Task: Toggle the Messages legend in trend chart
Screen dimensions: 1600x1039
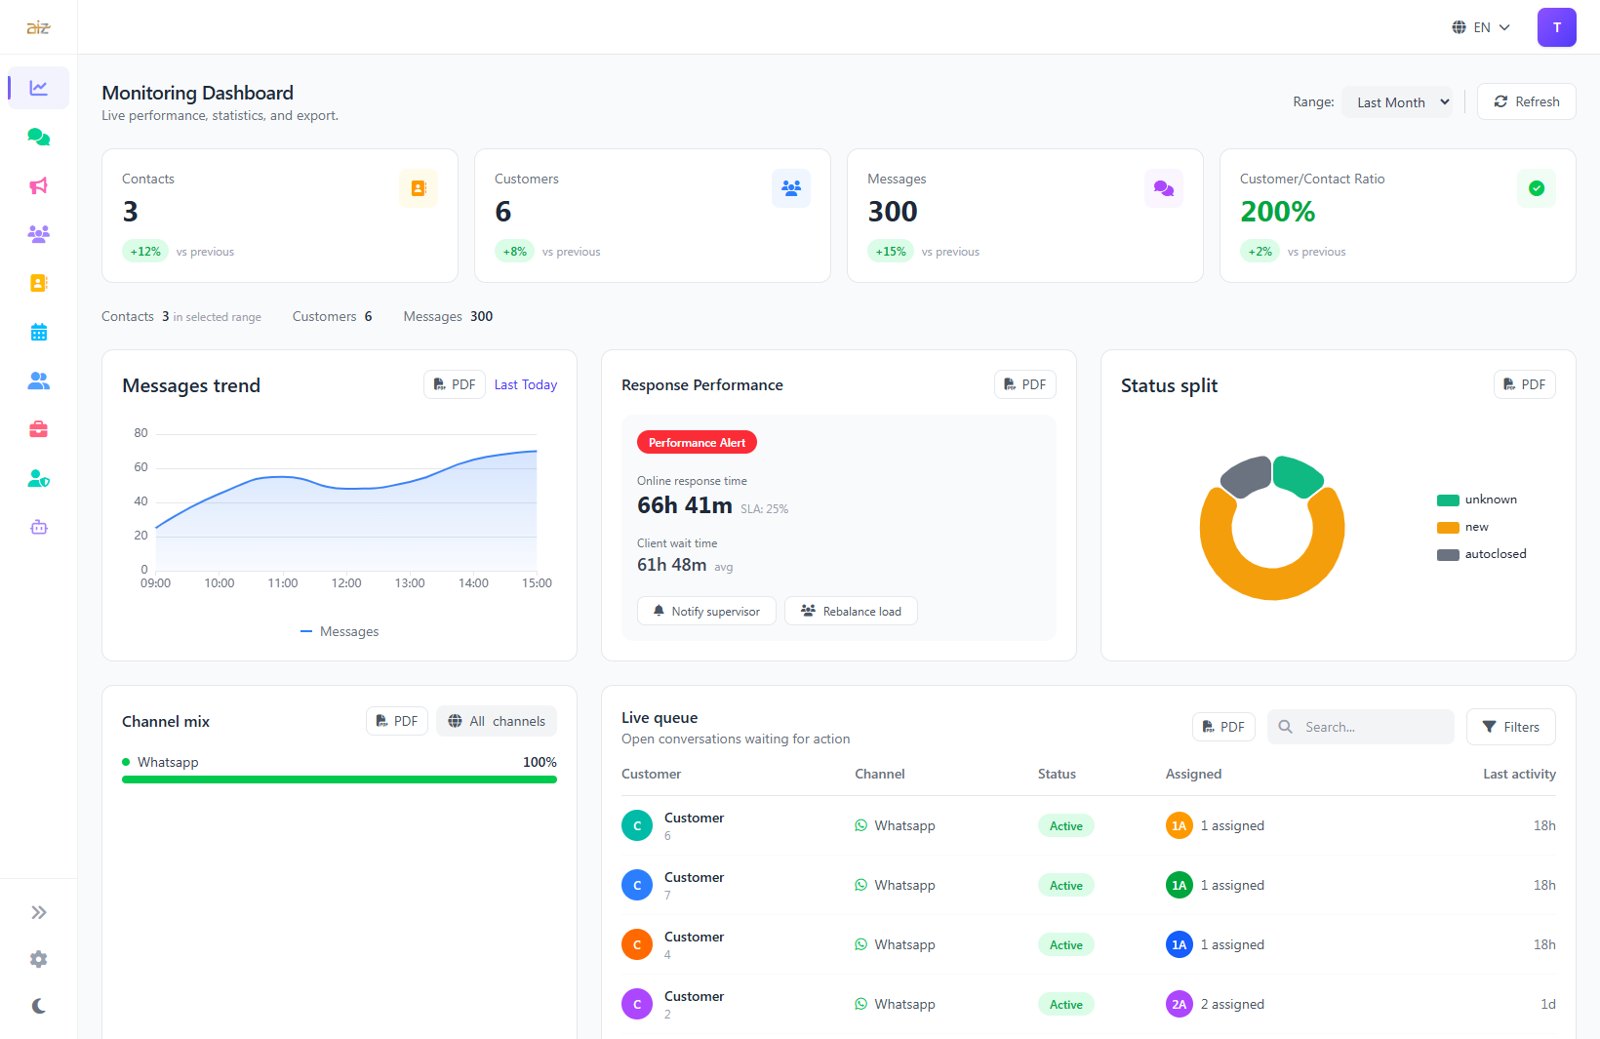Action: [339, 632]
